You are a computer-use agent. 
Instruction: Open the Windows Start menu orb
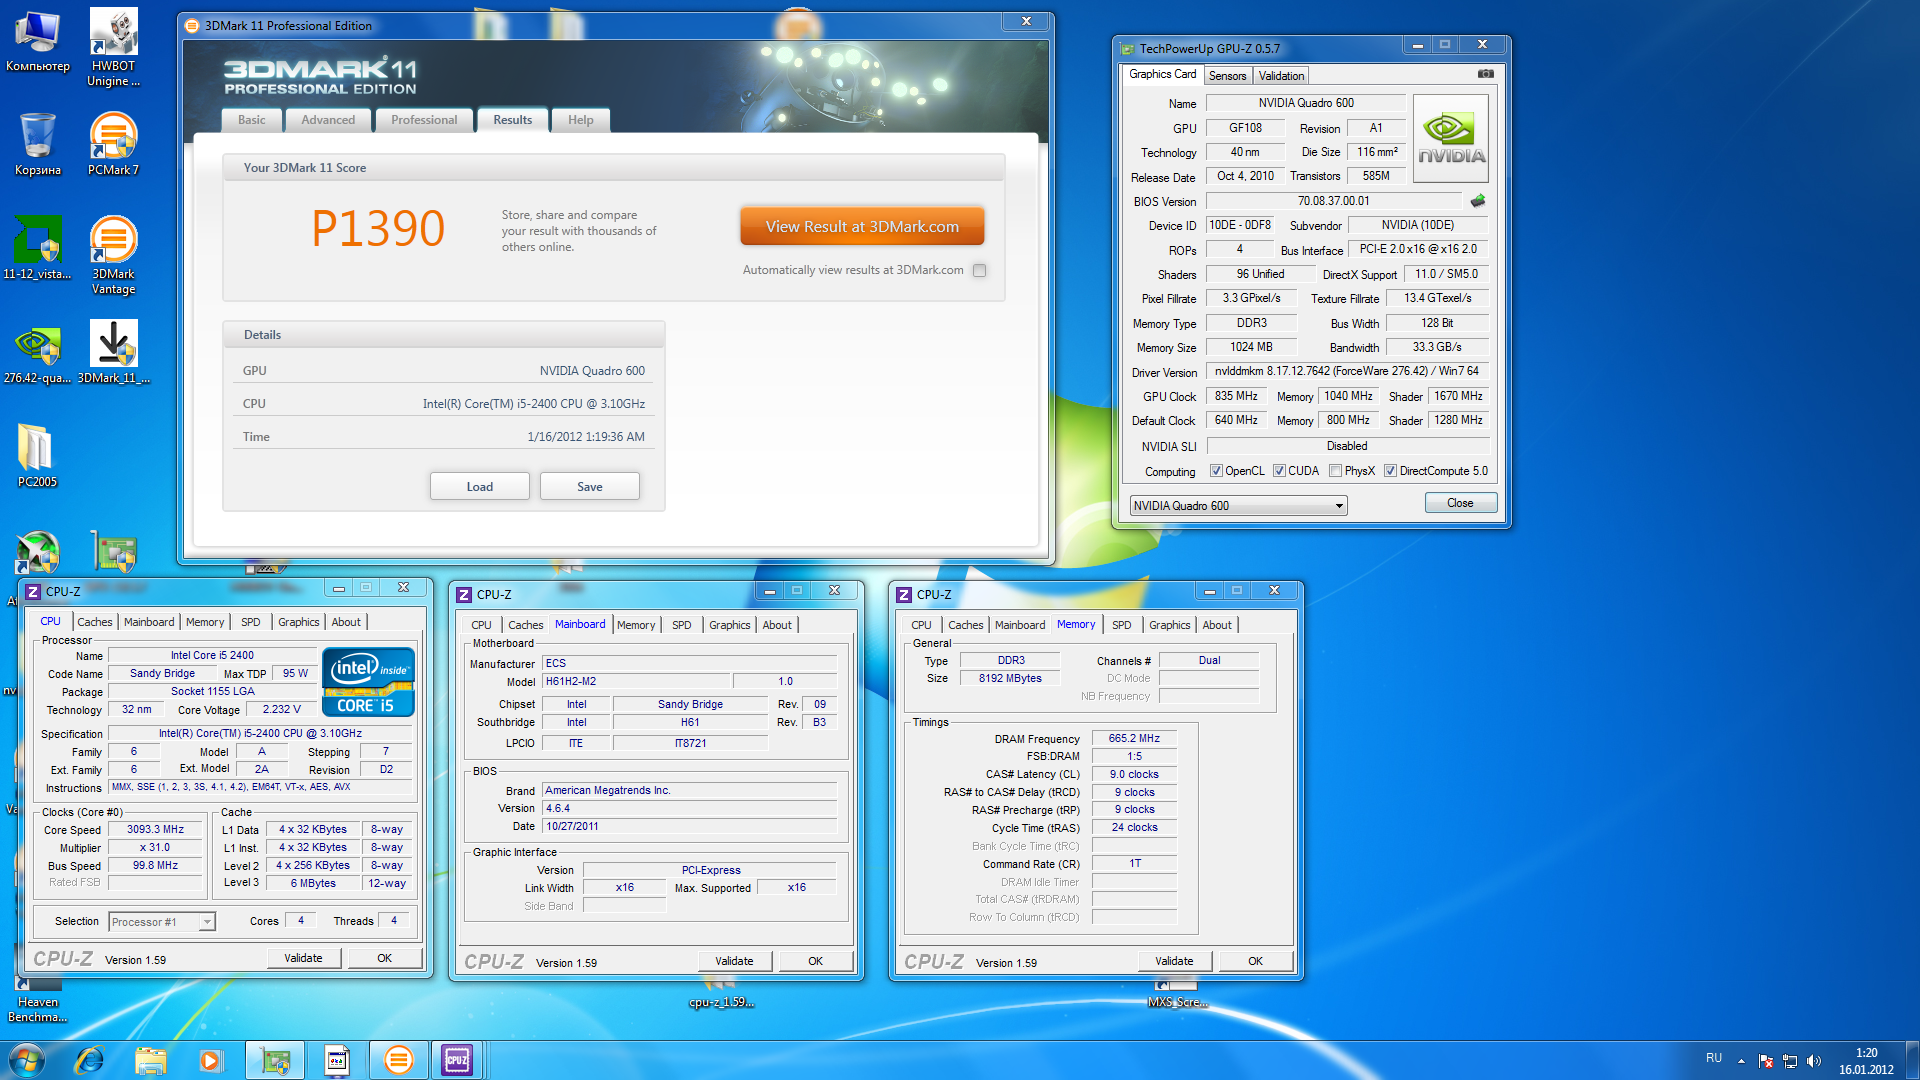[27, 1059]
